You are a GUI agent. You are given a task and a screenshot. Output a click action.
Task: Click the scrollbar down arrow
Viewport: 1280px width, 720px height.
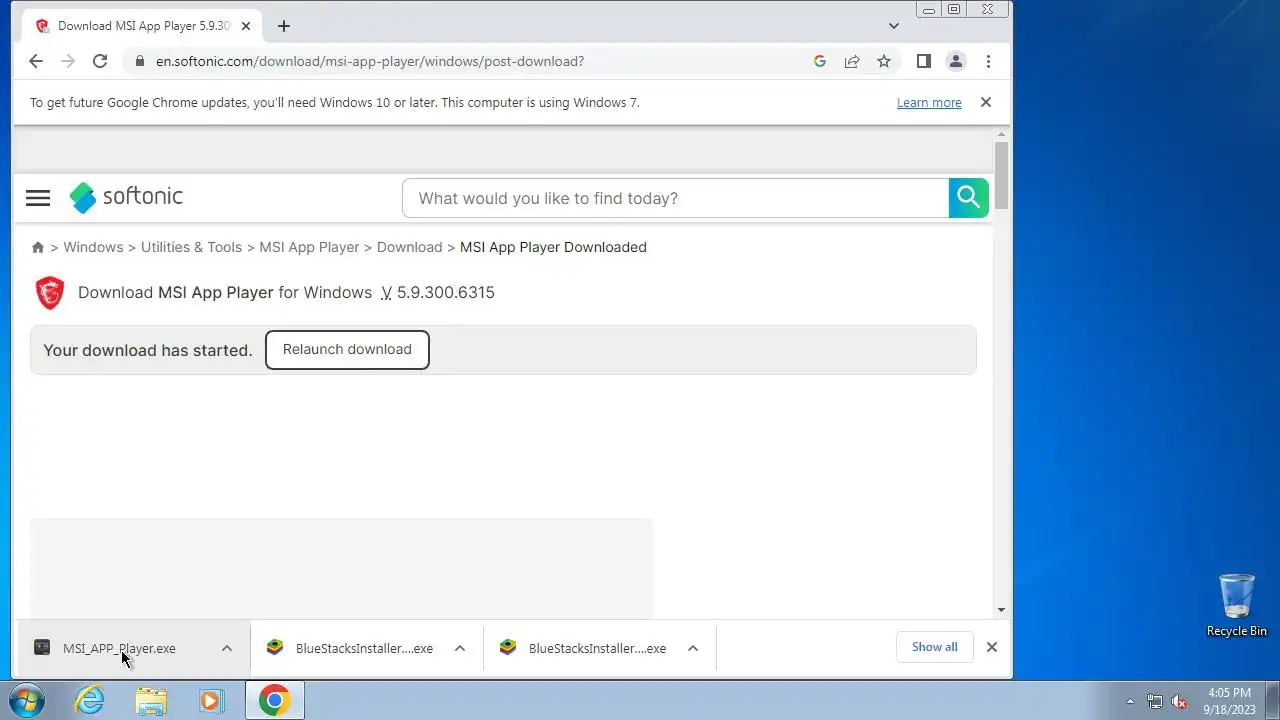1002,610
